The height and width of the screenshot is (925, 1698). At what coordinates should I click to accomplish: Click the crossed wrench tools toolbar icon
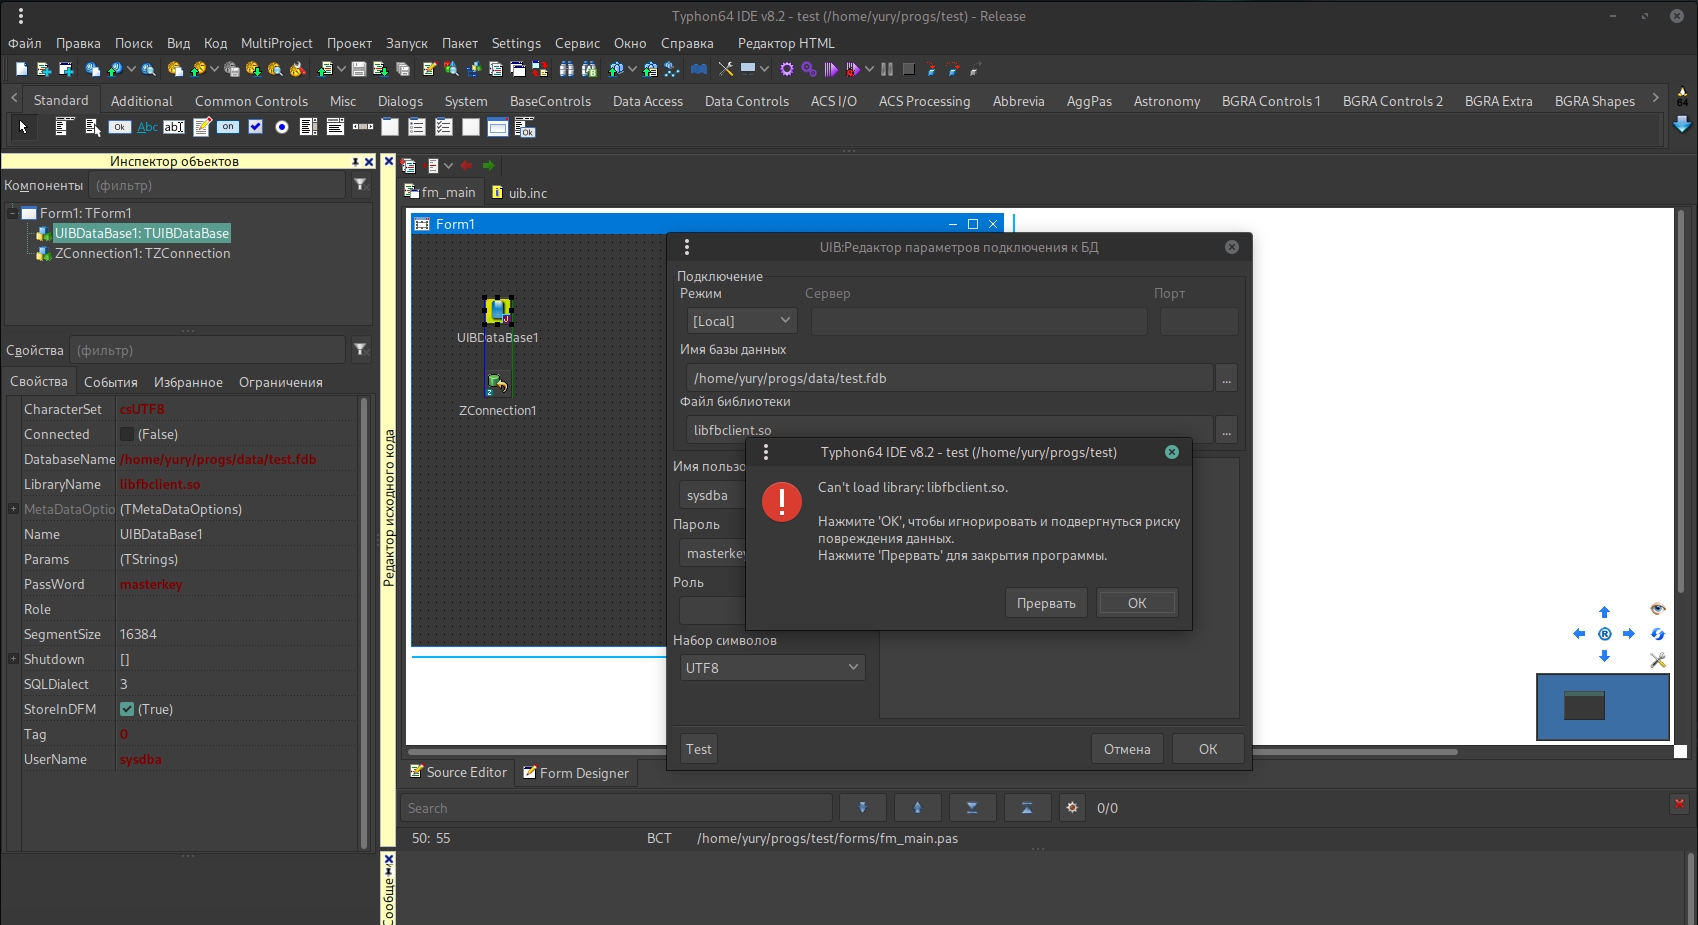click(726, 69)
